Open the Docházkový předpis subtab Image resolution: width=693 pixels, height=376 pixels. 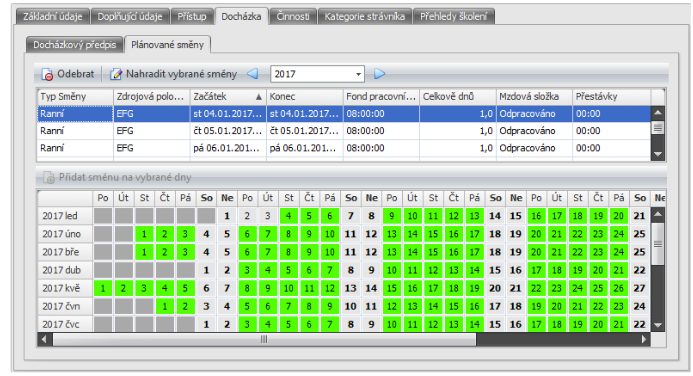tap(74, 45)
